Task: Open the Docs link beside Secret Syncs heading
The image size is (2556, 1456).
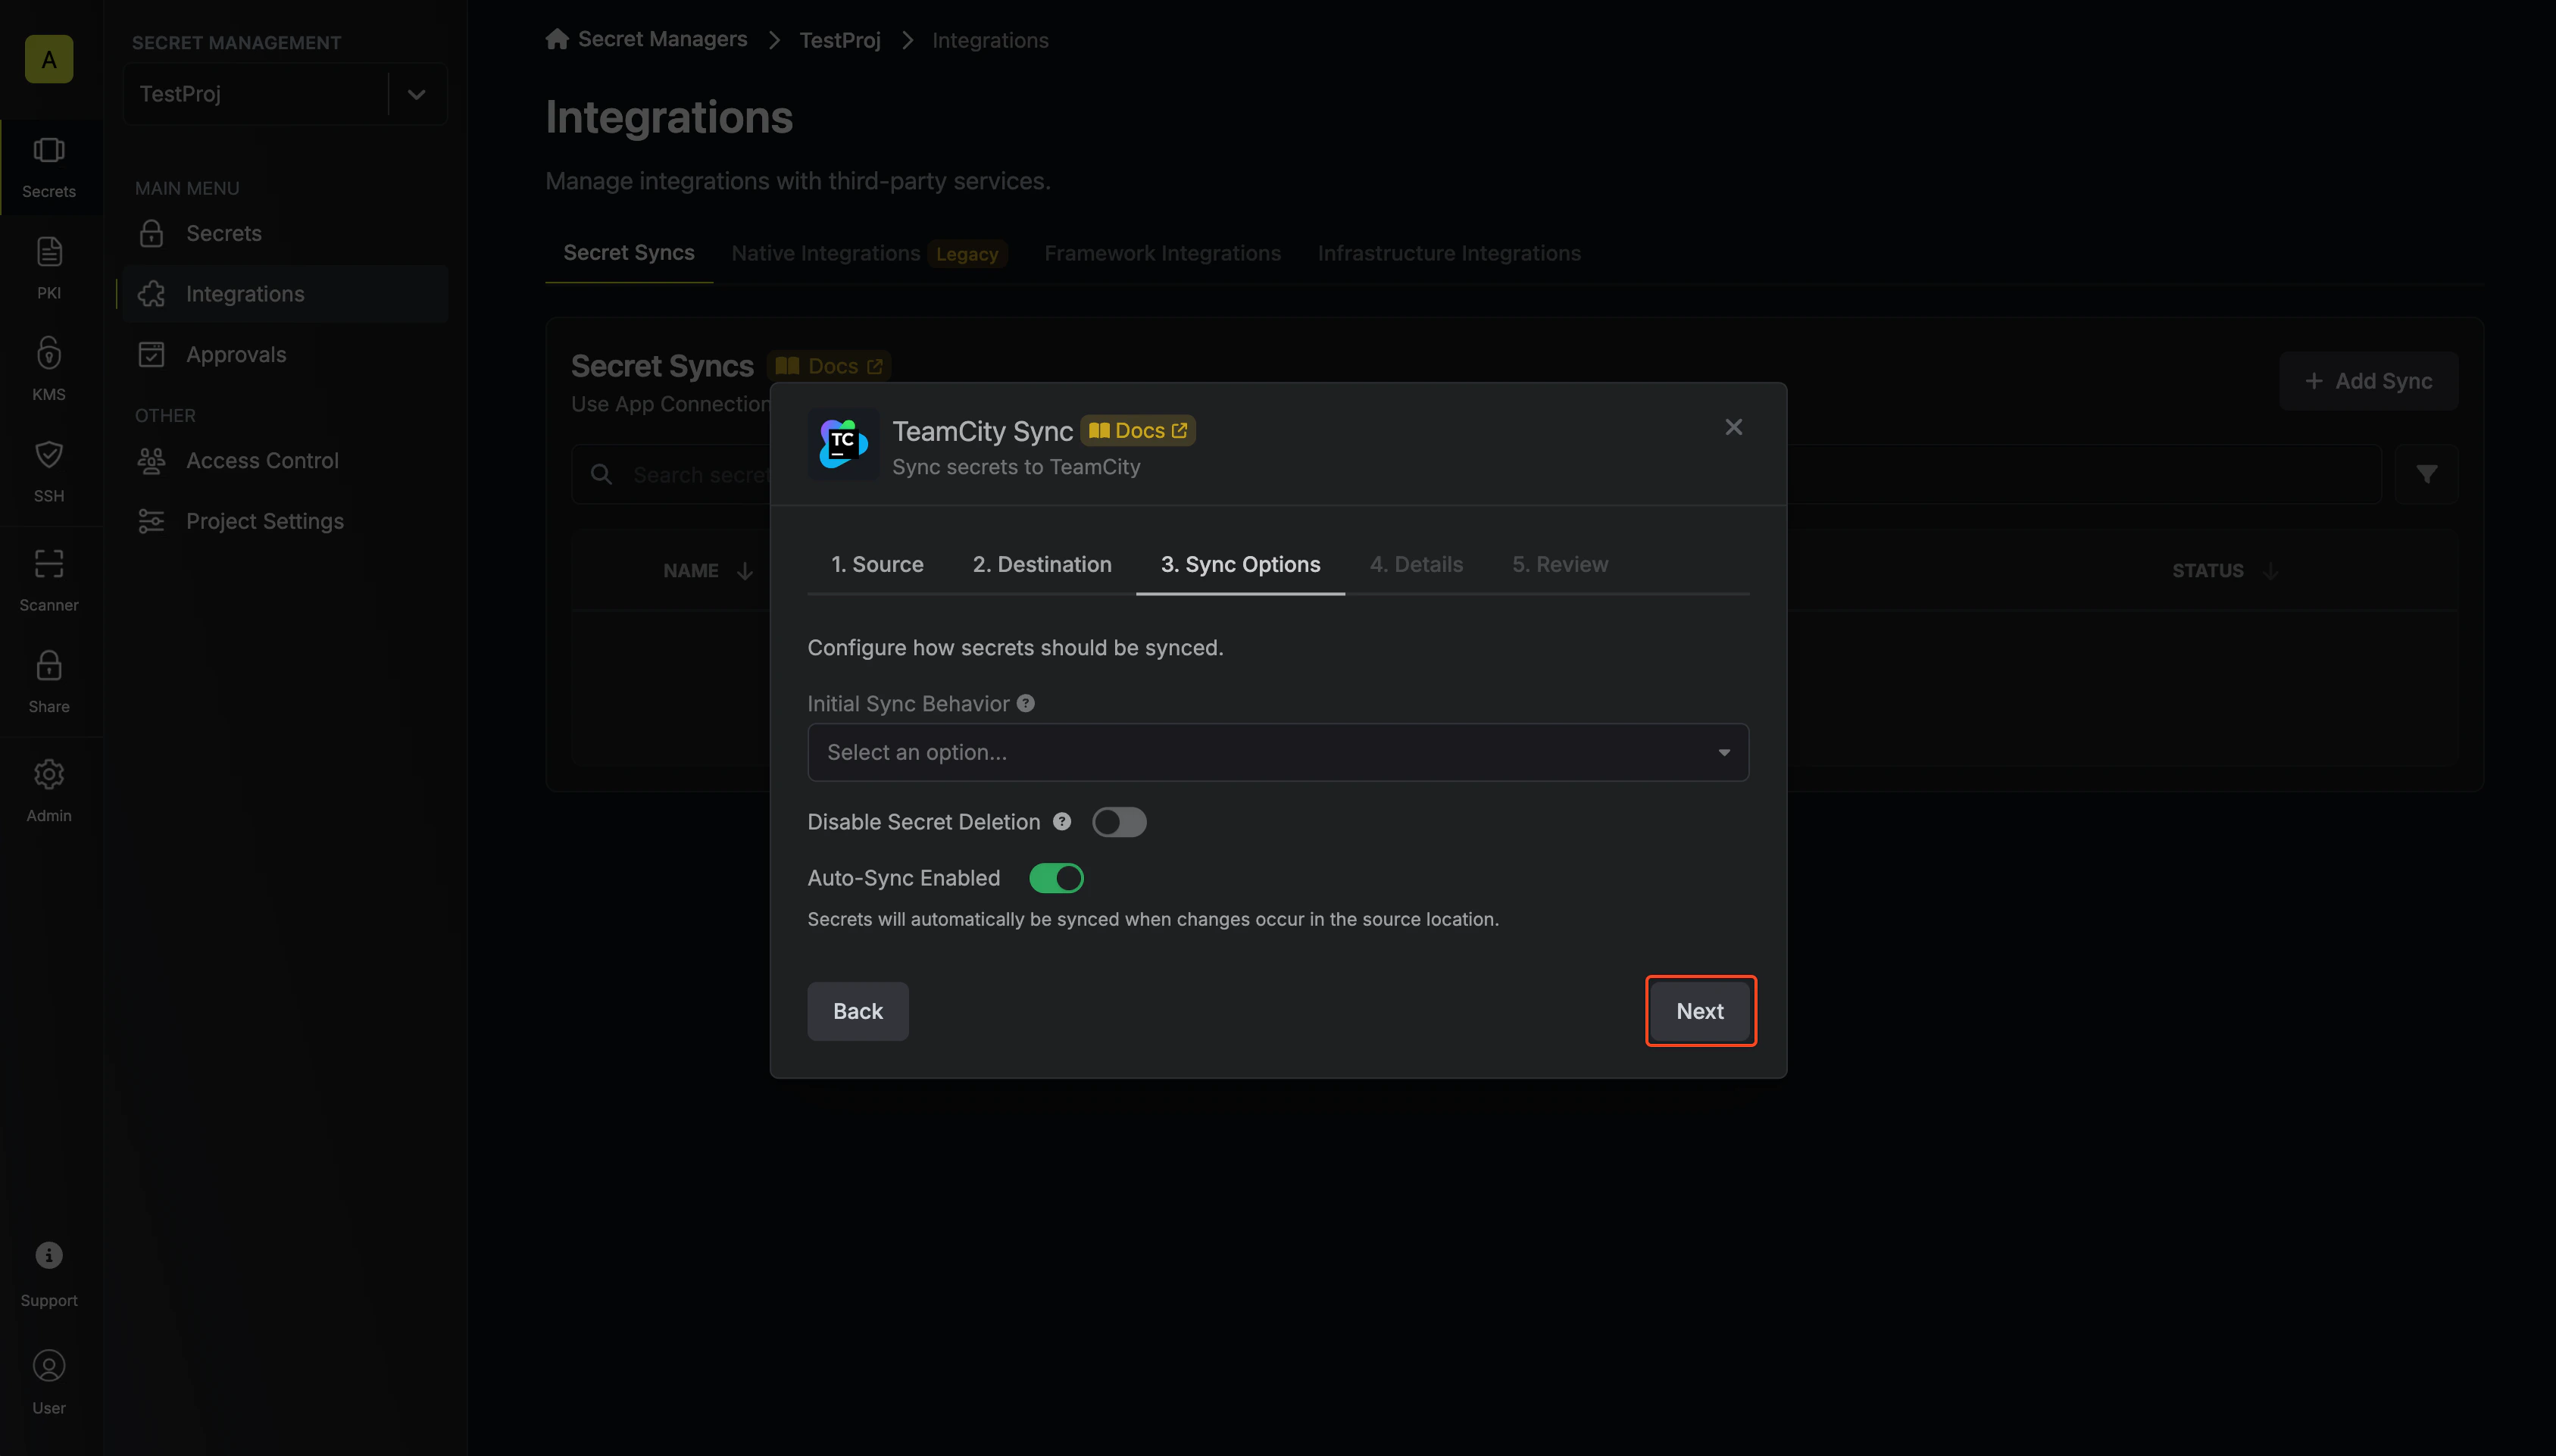Action: [x=829, y=366]
